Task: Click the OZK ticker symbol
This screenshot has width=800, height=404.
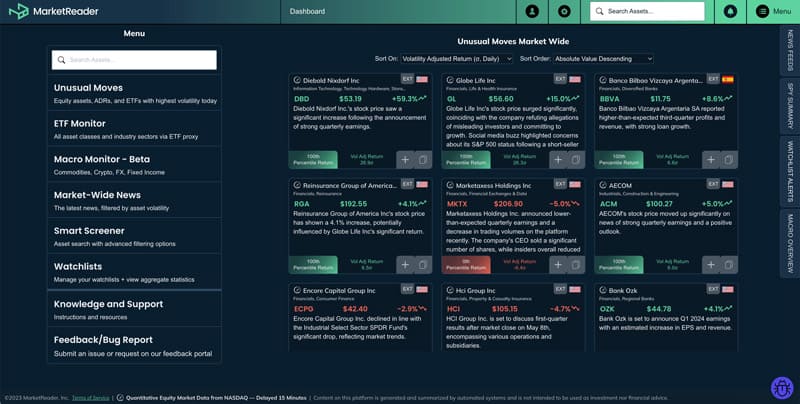Action: [607, 309]
